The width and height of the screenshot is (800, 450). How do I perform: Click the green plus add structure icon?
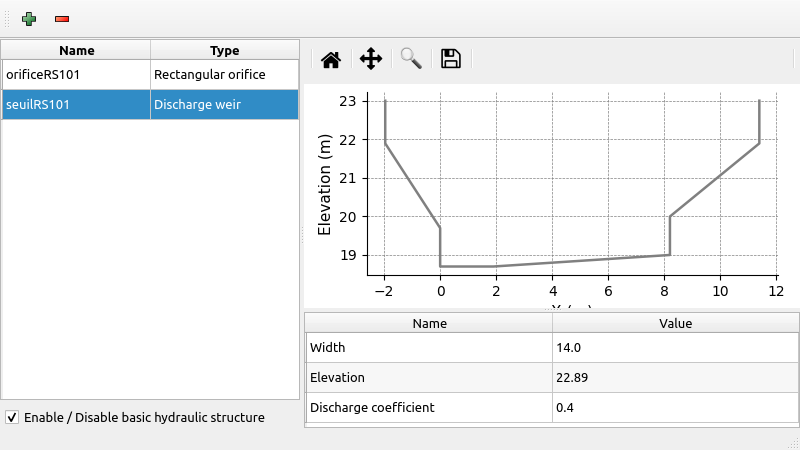point(29,19)
